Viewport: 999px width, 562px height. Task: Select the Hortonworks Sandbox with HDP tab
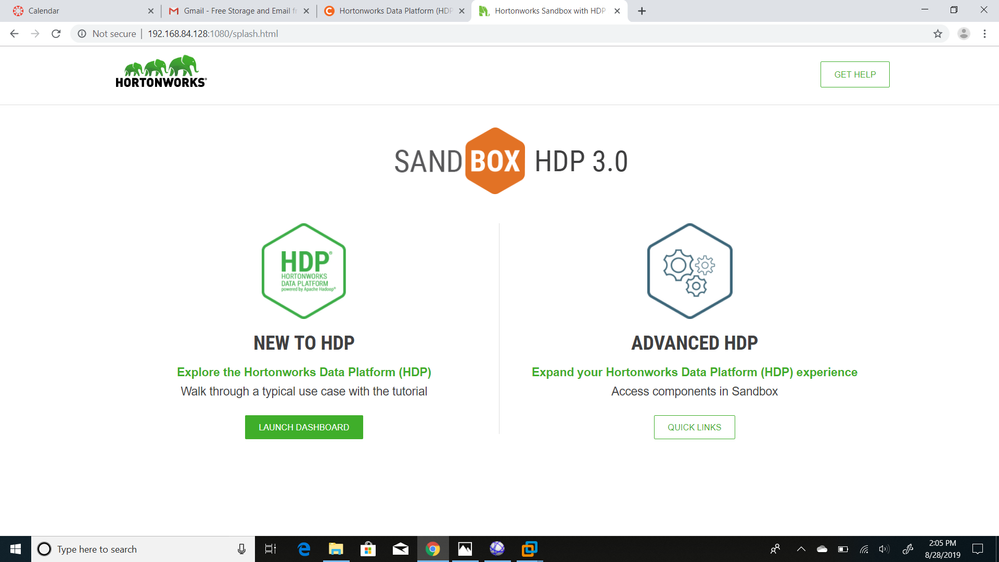point(548,11)
